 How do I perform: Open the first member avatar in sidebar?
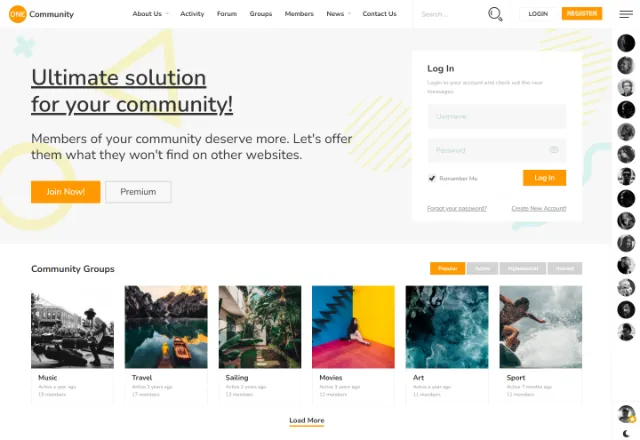coord(626,43)
